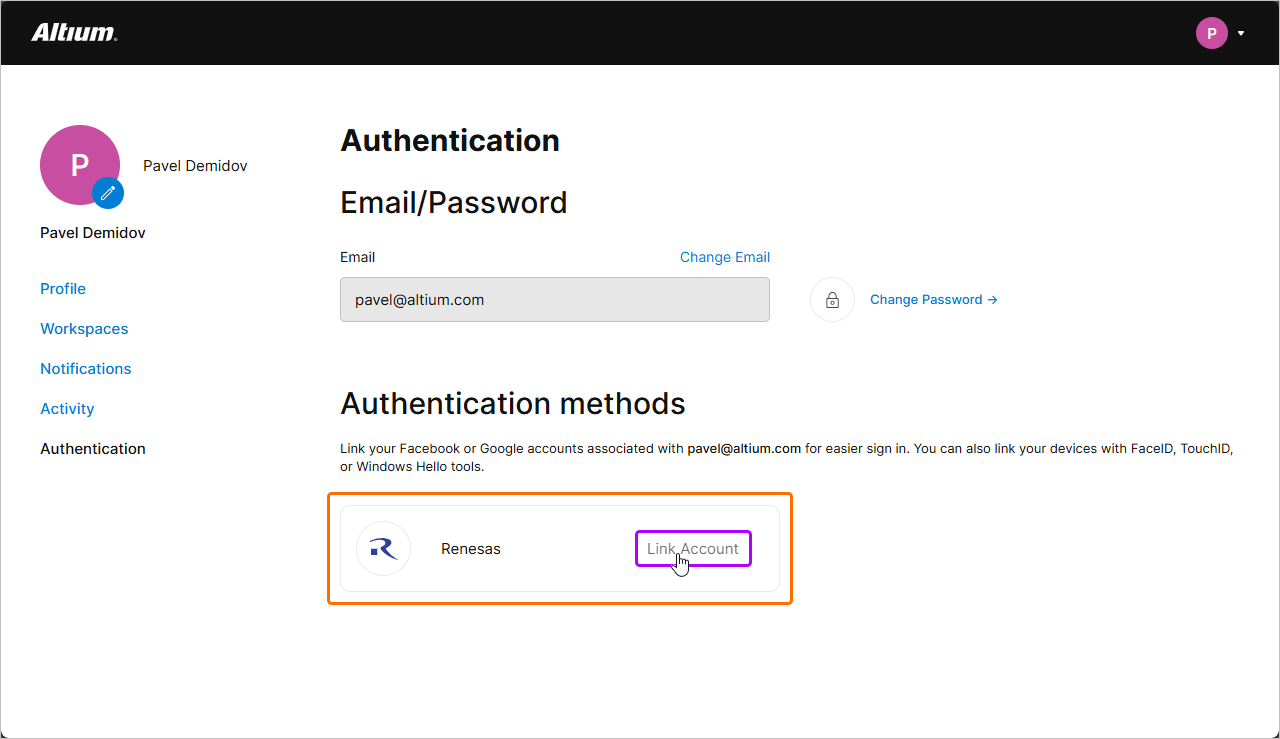Click the Authentication methods heading
This screenshot has height=739, width=1280.
tap(513, 403)
